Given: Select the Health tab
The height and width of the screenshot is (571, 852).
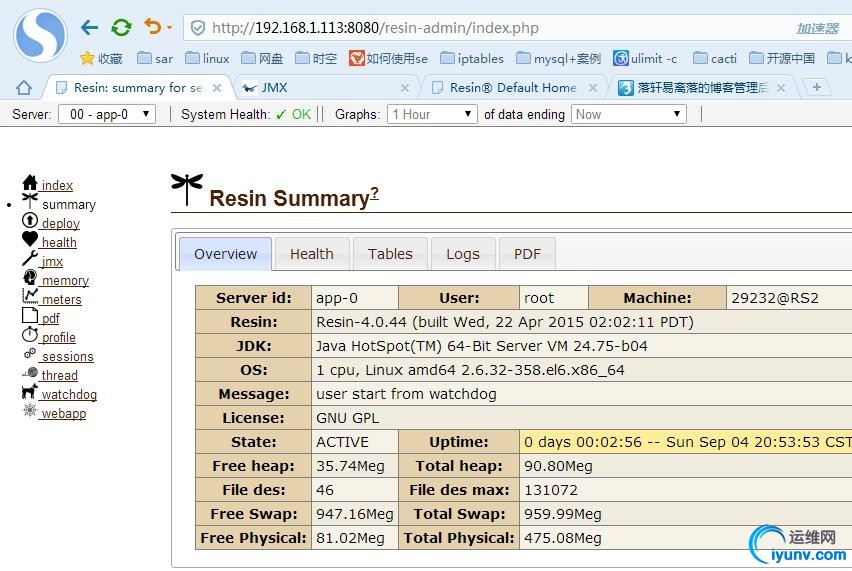Looking at the screenshot, I should (x=312, y=254).
